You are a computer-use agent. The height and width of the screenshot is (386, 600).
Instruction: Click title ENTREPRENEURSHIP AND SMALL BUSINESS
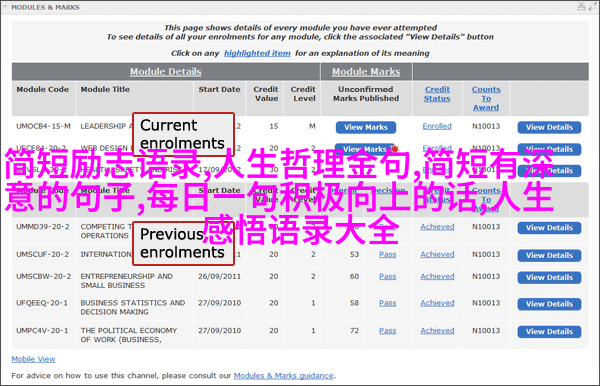pos(126,281)
